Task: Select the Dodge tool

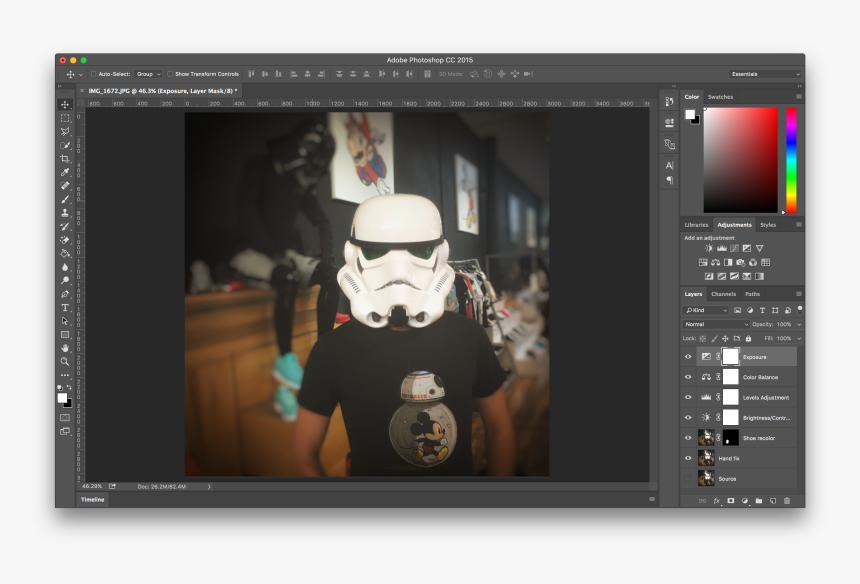Action: 65,280
